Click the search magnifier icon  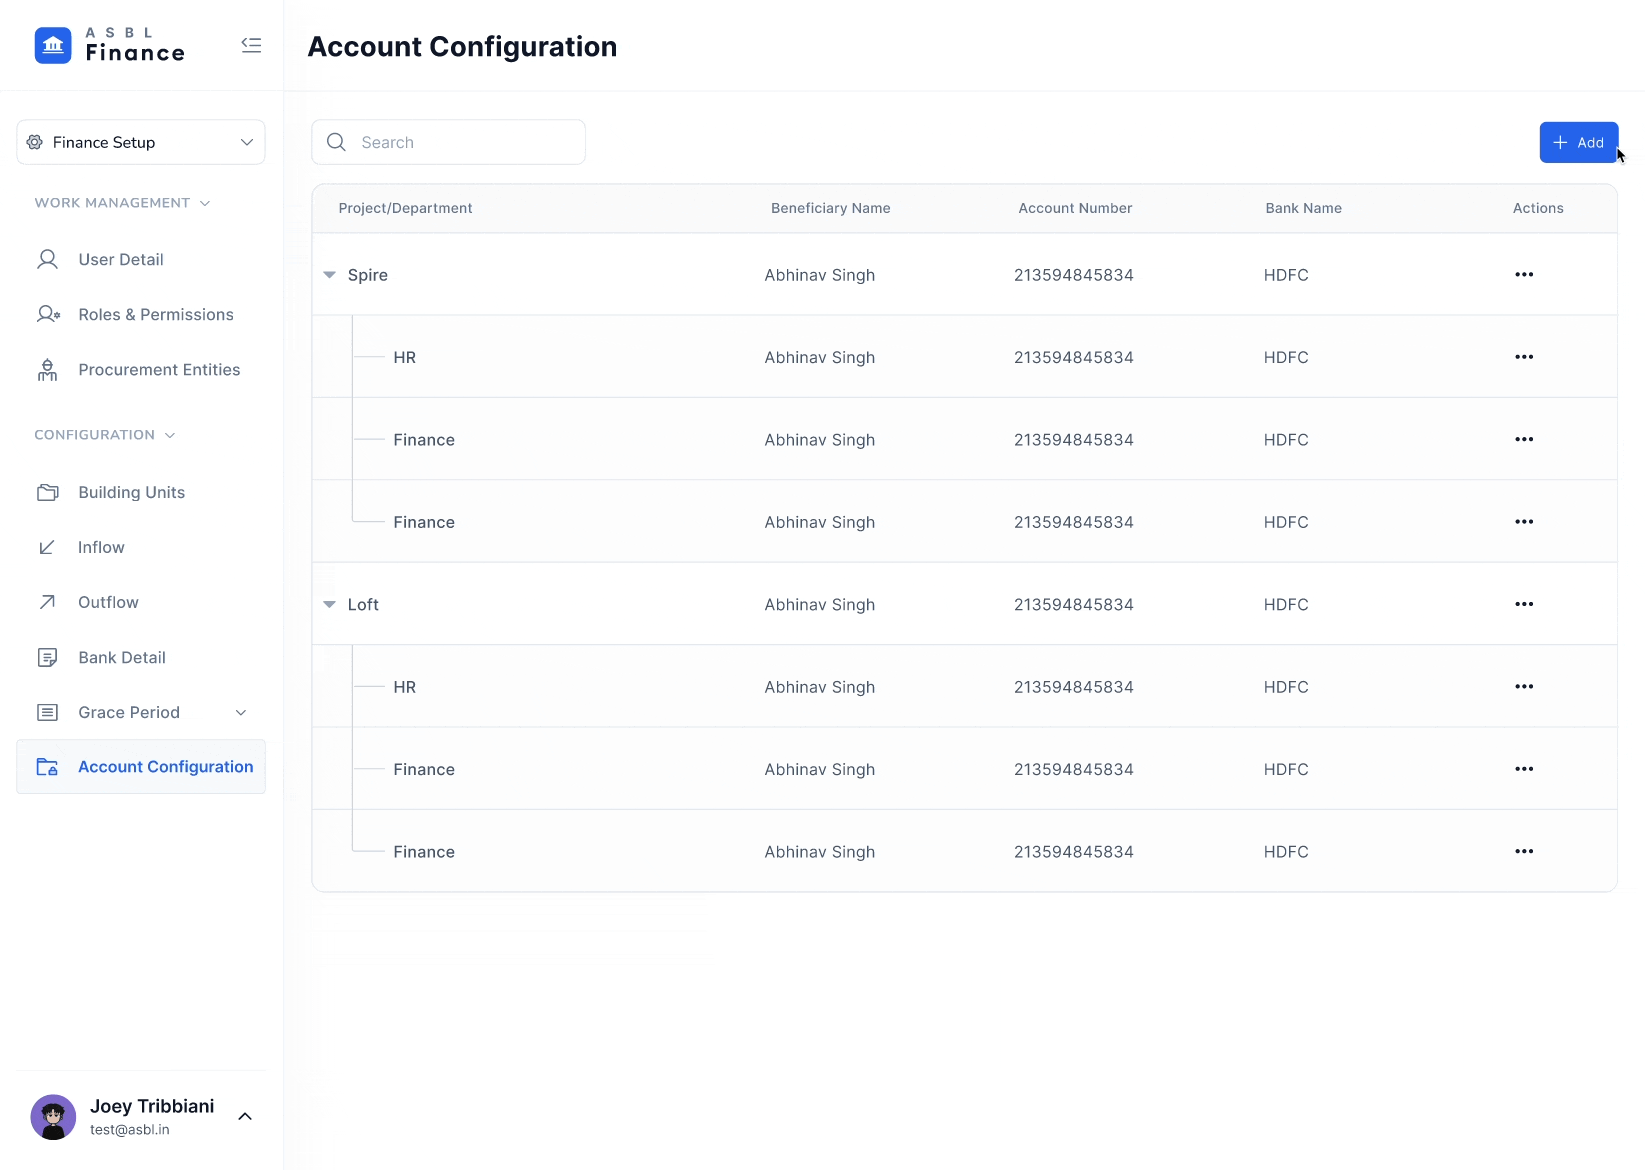pyautogui.click(x=337, y=142)
